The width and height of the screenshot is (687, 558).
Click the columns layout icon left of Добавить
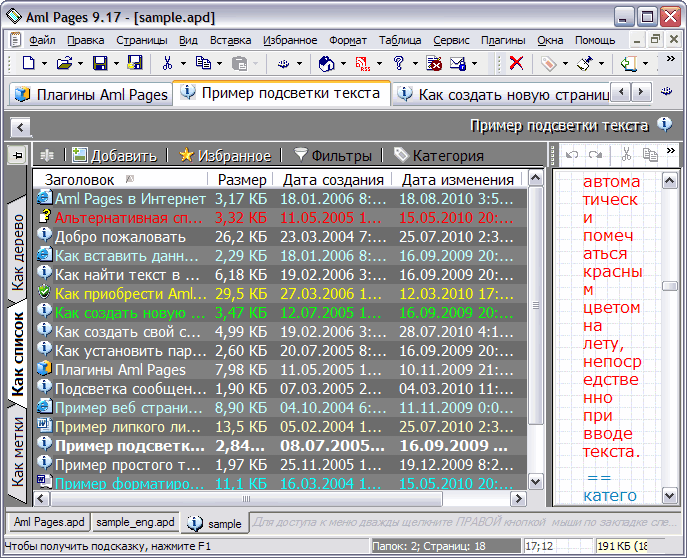point(47,155)
